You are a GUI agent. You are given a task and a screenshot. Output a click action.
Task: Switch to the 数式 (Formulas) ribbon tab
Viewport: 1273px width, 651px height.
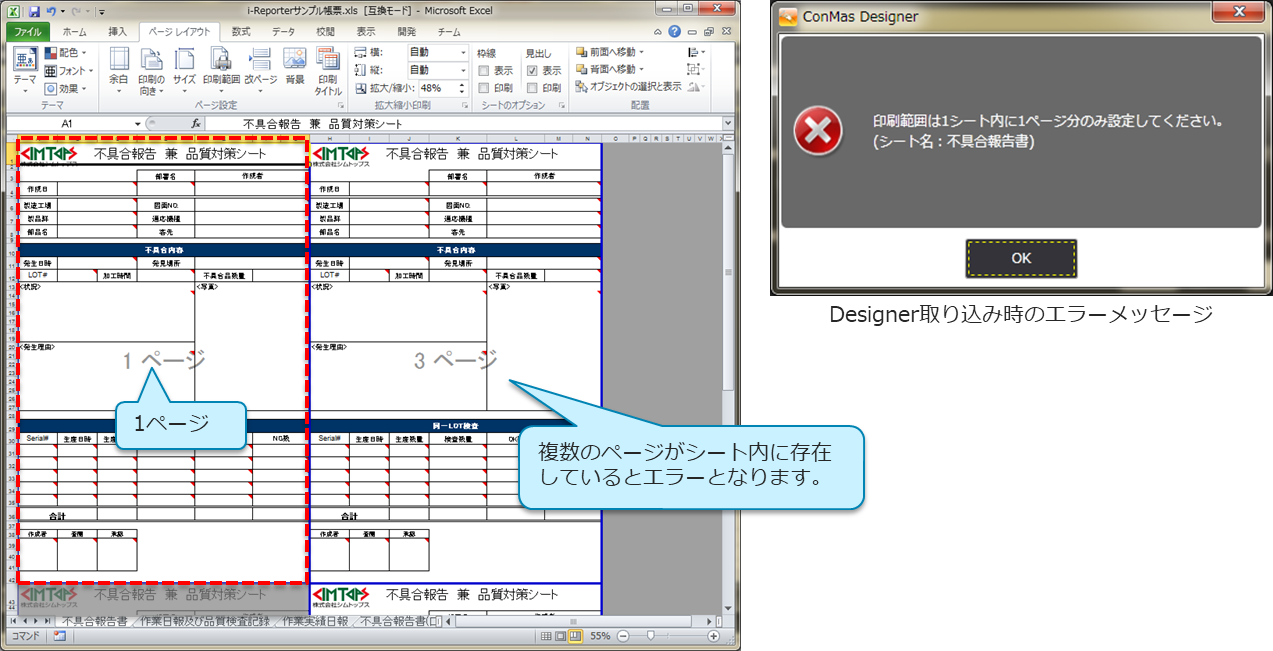click(x=241, y=32)
